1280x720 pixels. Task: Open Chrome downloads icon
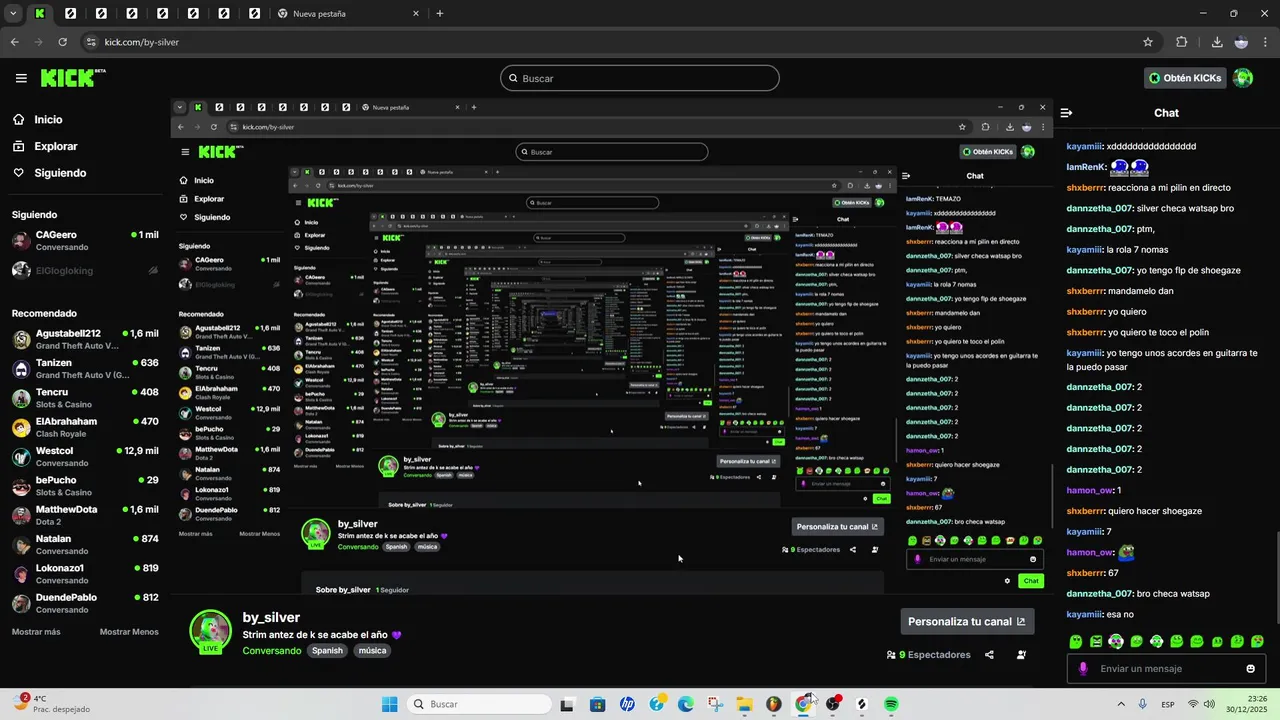(1217, 42)
